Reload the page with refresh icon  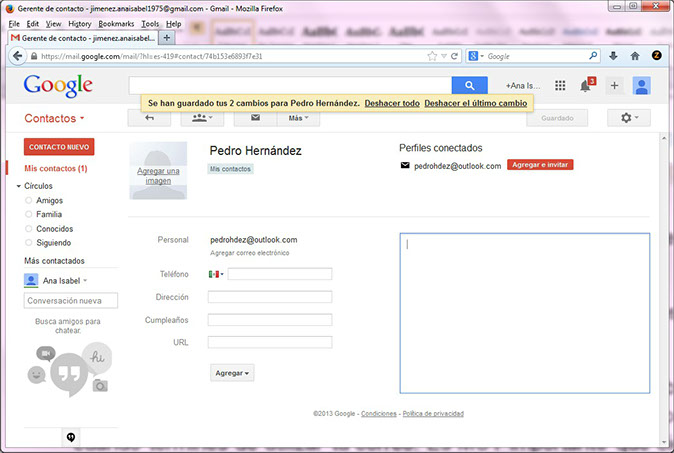454,56
